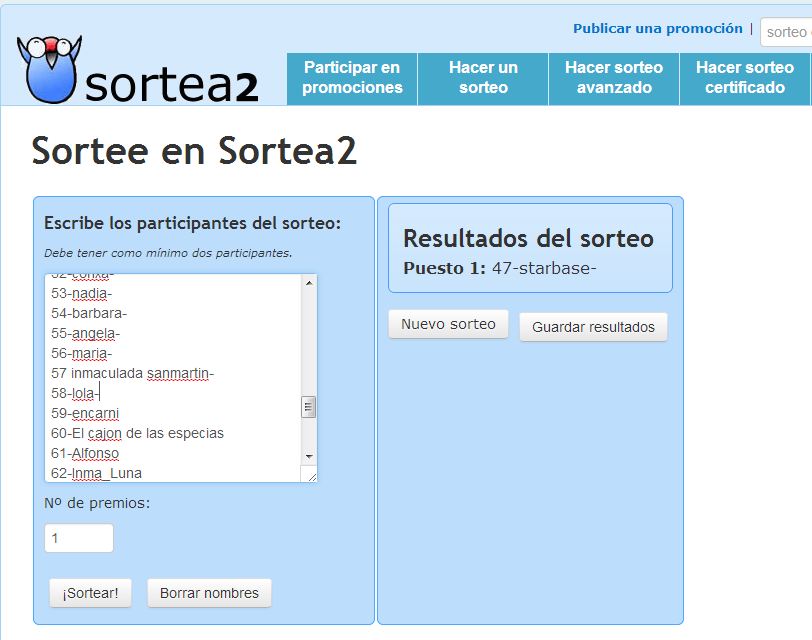
Task: Click the participant line 59-encarni
Action: coord(85,413)
